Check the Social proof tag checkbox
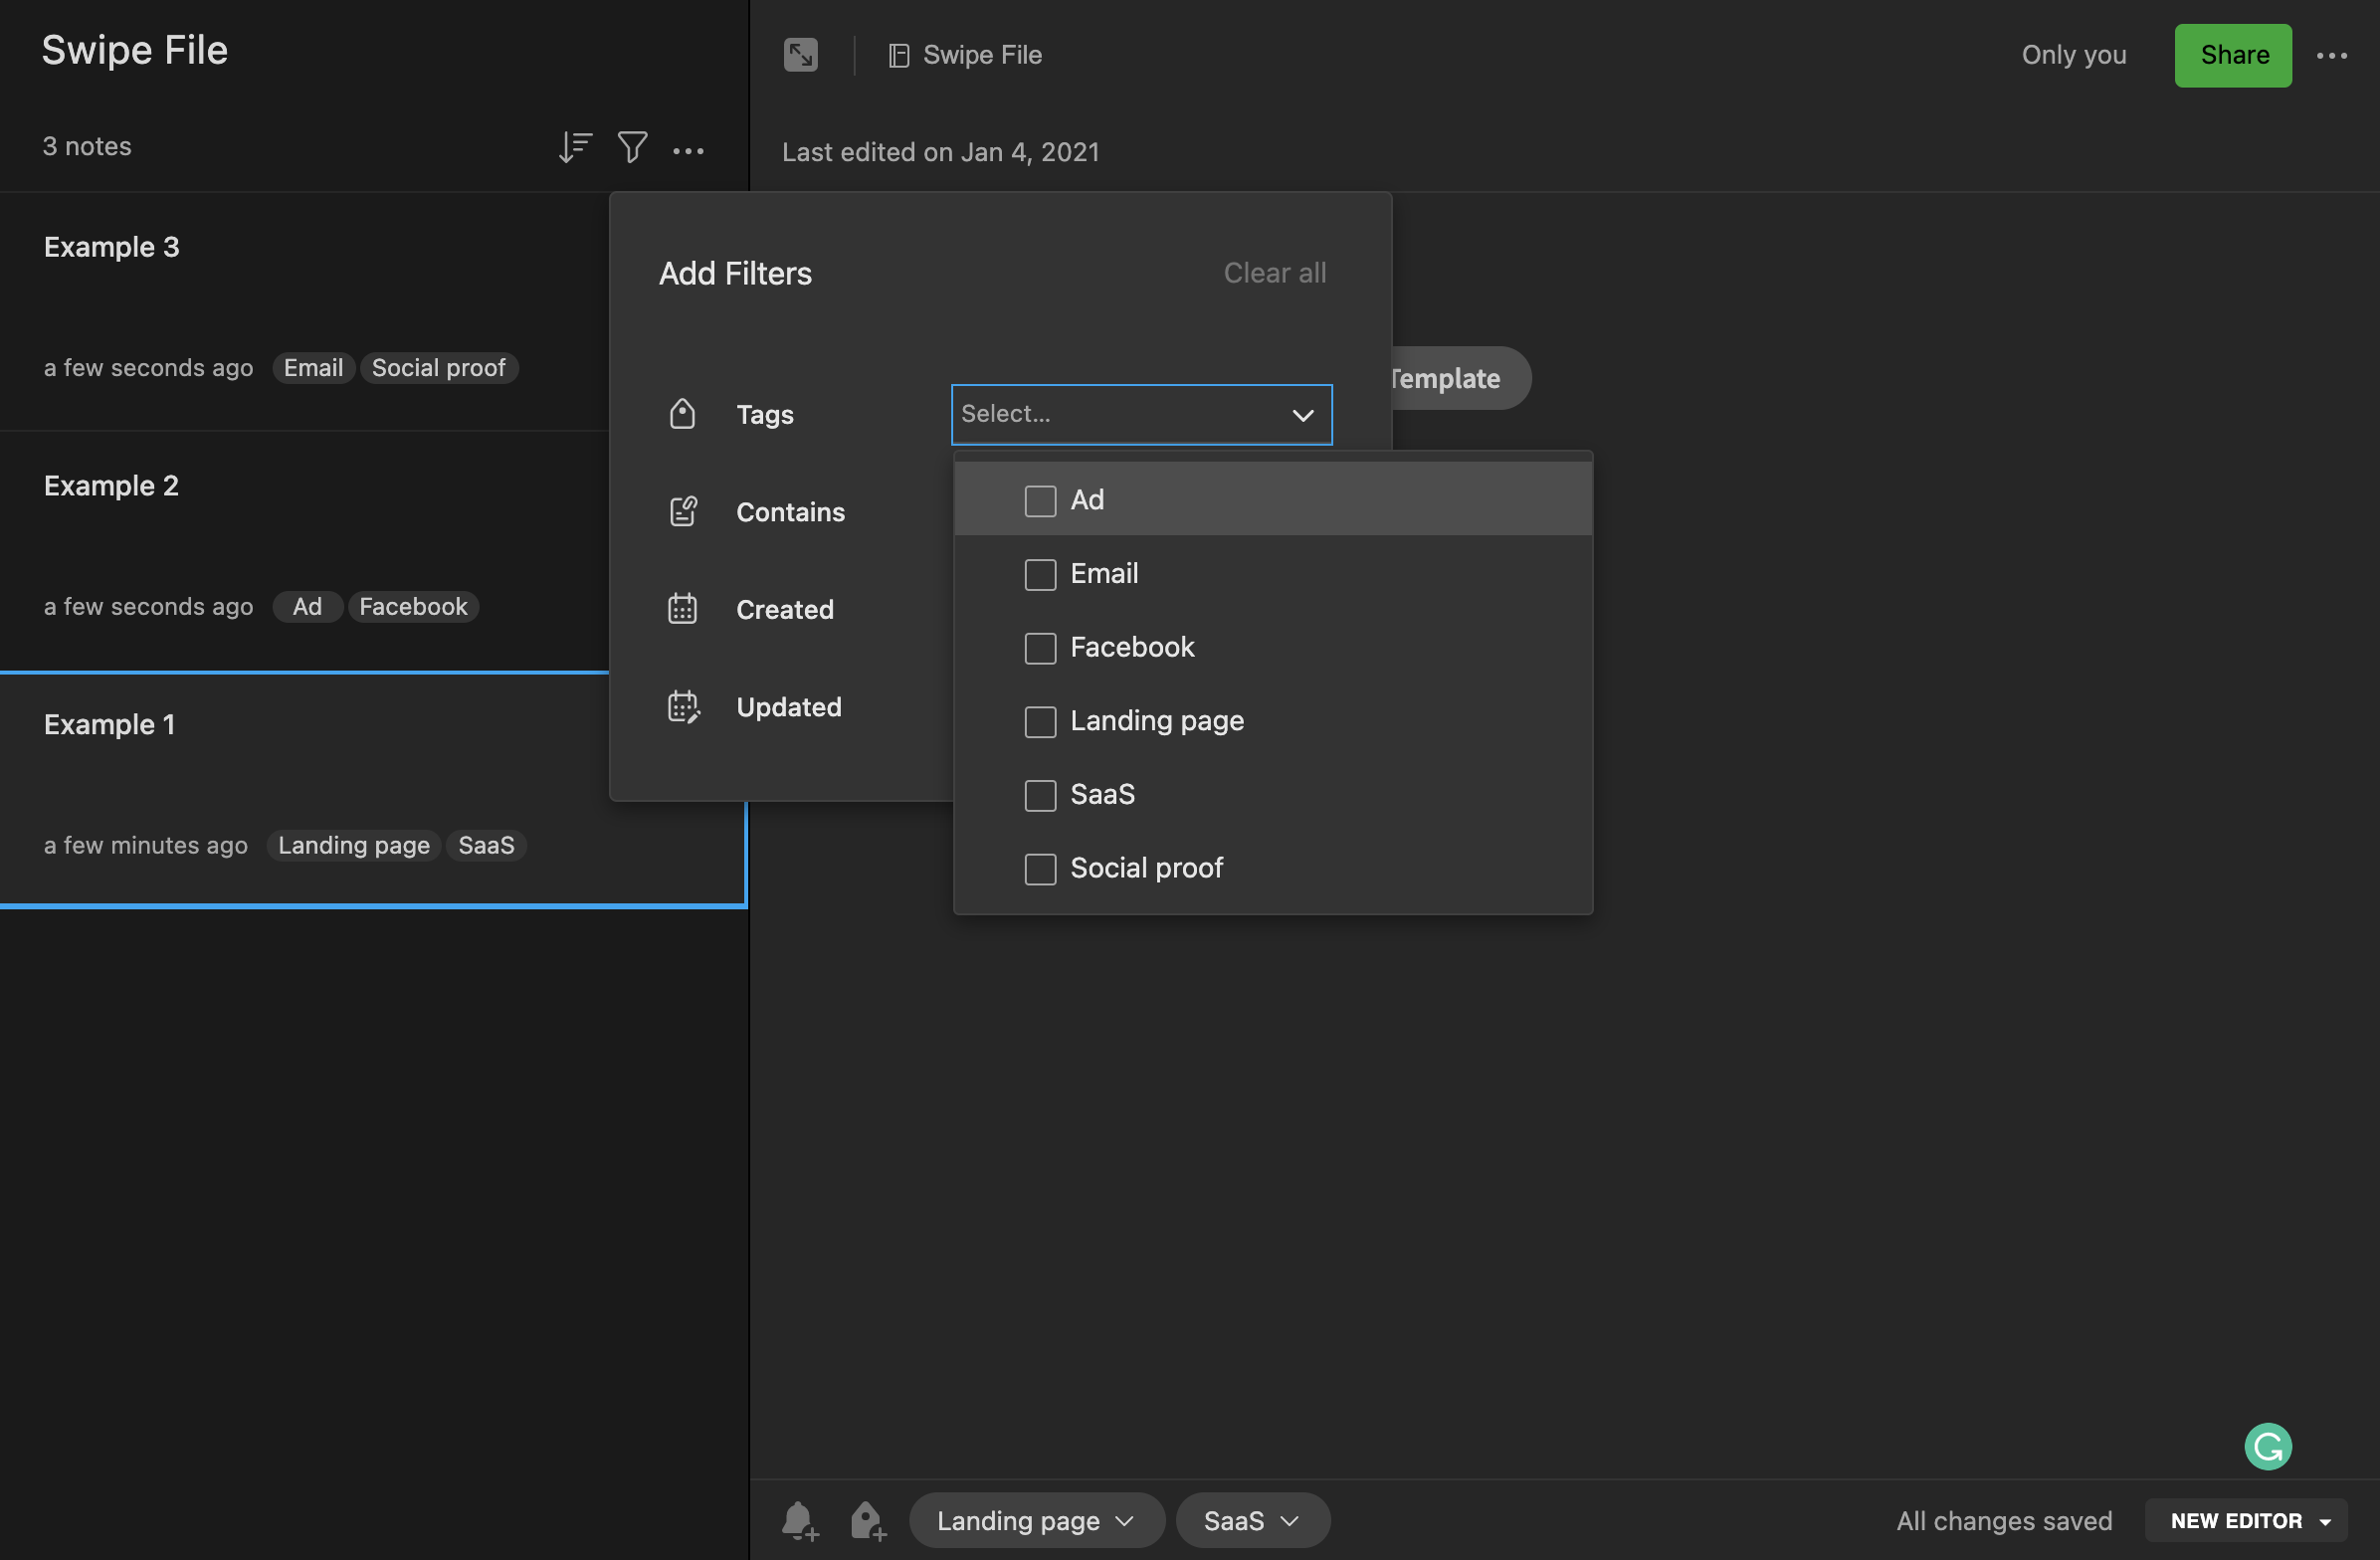2380x1560 pixels. (1040, 869)
